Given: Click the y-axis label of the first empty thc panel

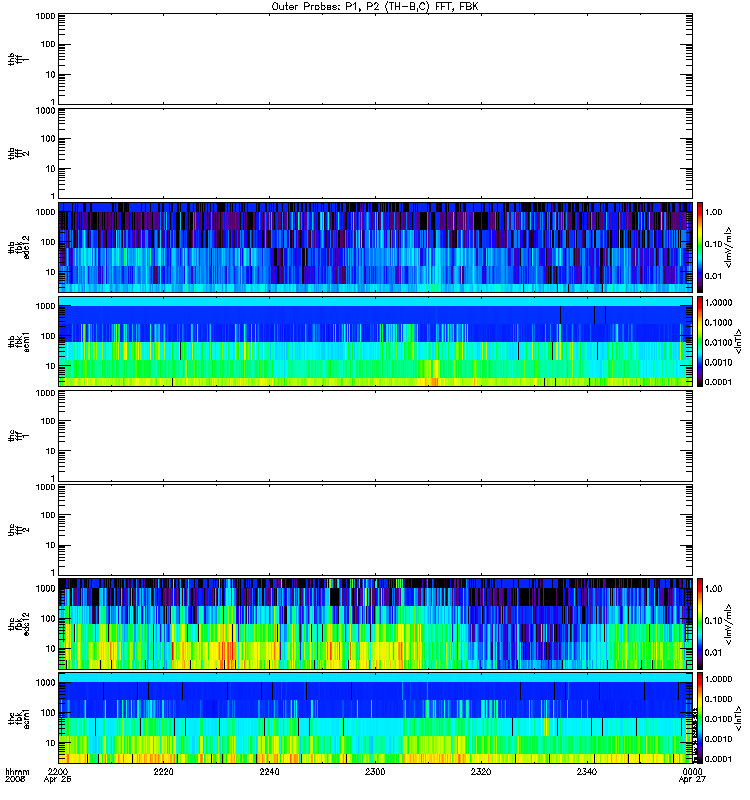Looking at the screenshot, I should coord(19,436).
